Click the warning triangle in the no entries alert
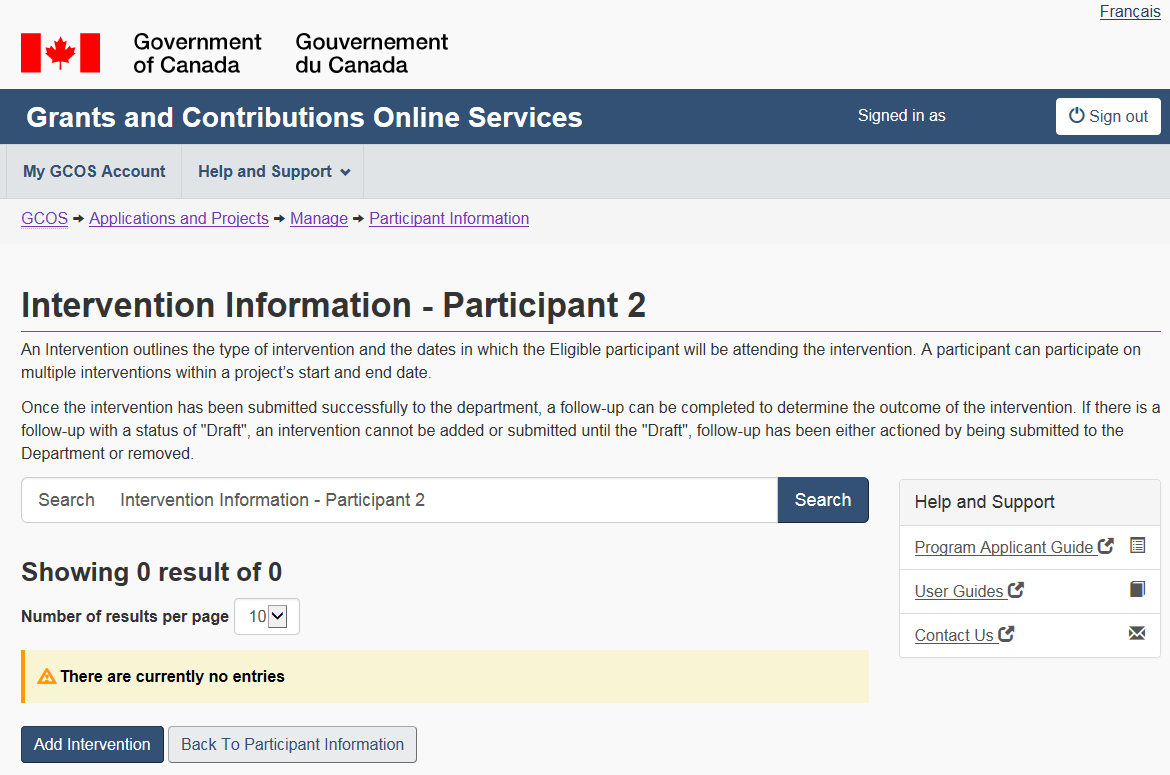 [46, 677]
